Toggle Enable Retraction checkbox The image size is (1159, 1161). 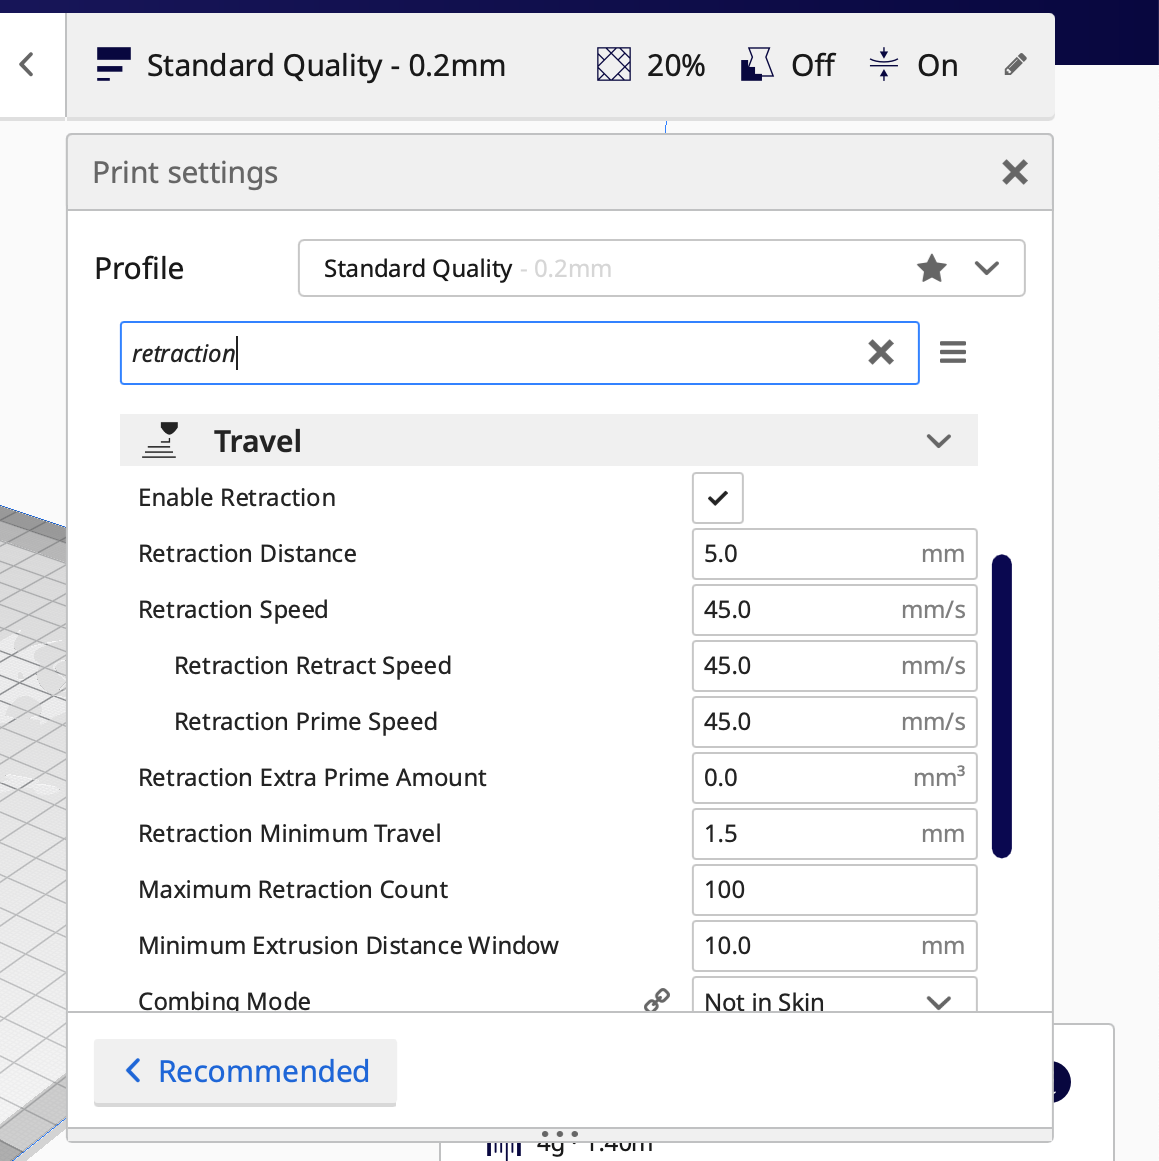tap(718, 498)
